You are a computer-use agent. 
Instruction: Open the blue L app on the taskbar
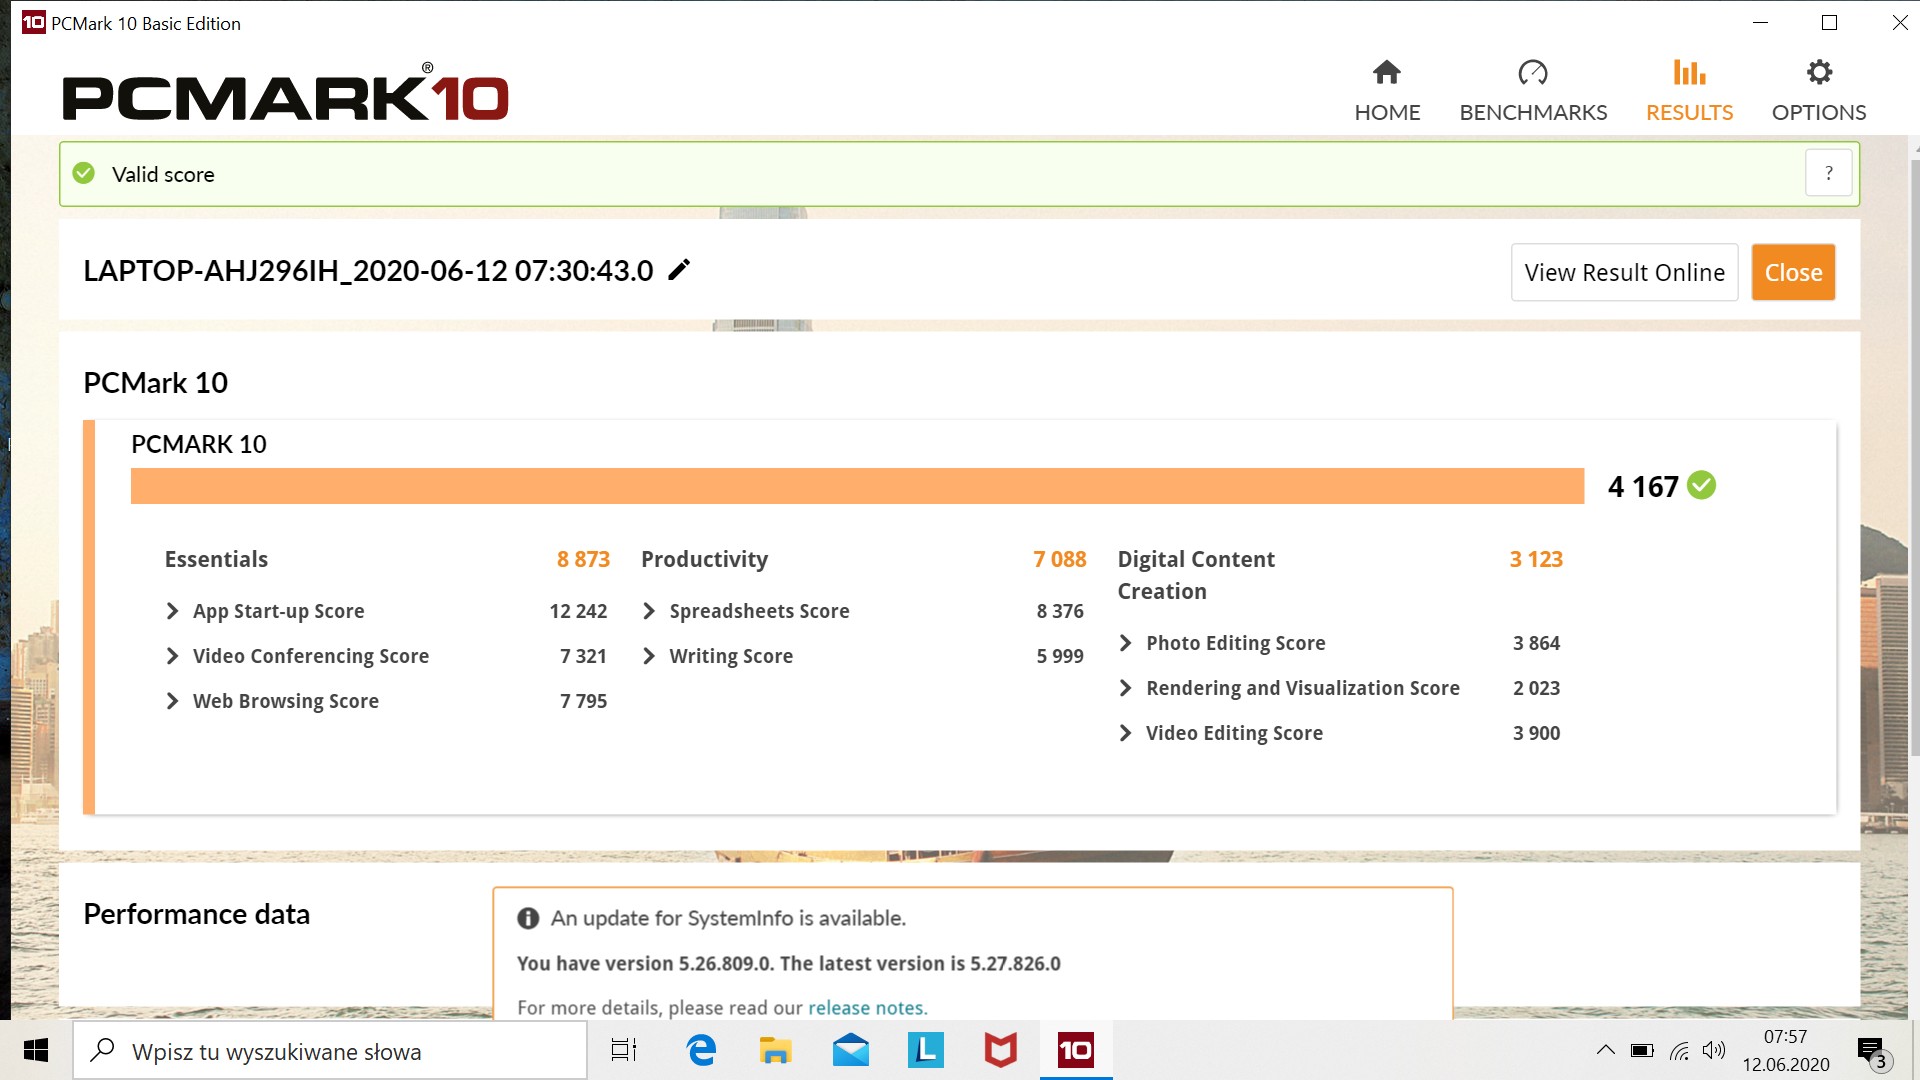(x=926, y=1050)
